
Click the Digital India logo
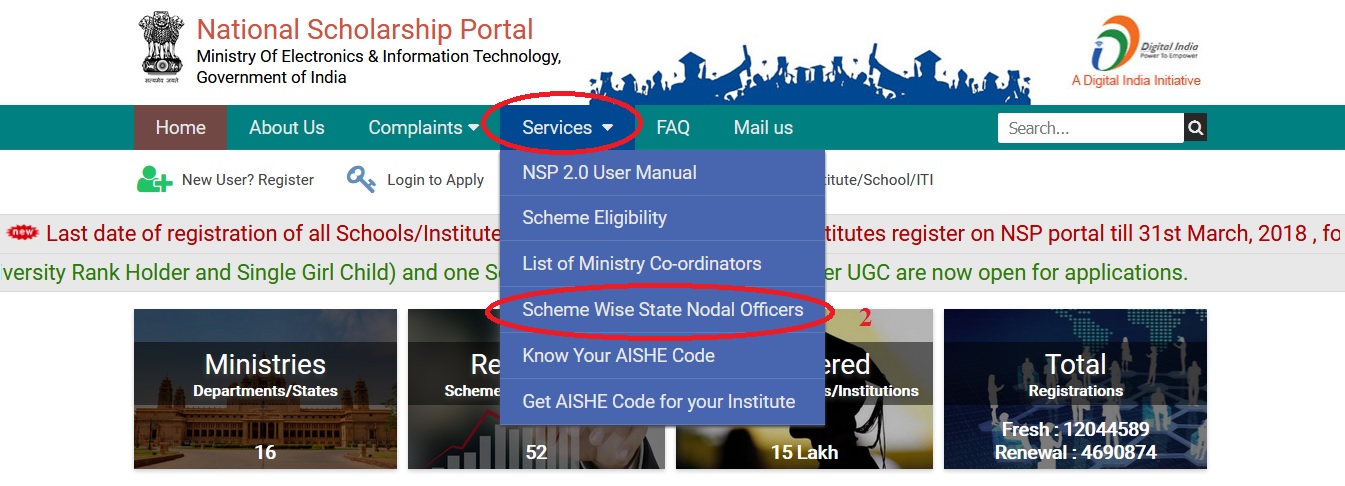tap(1134, 43)
